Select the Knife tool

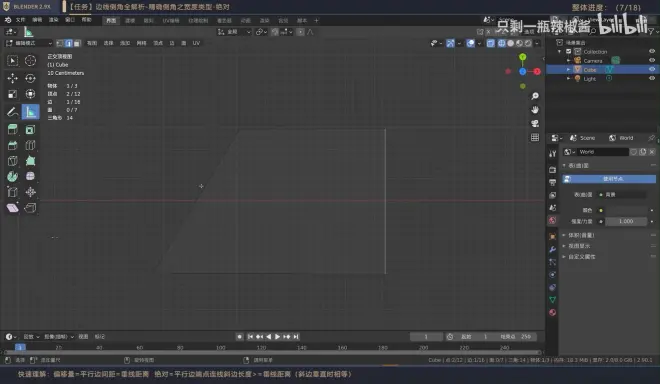[x=13, y=161]
